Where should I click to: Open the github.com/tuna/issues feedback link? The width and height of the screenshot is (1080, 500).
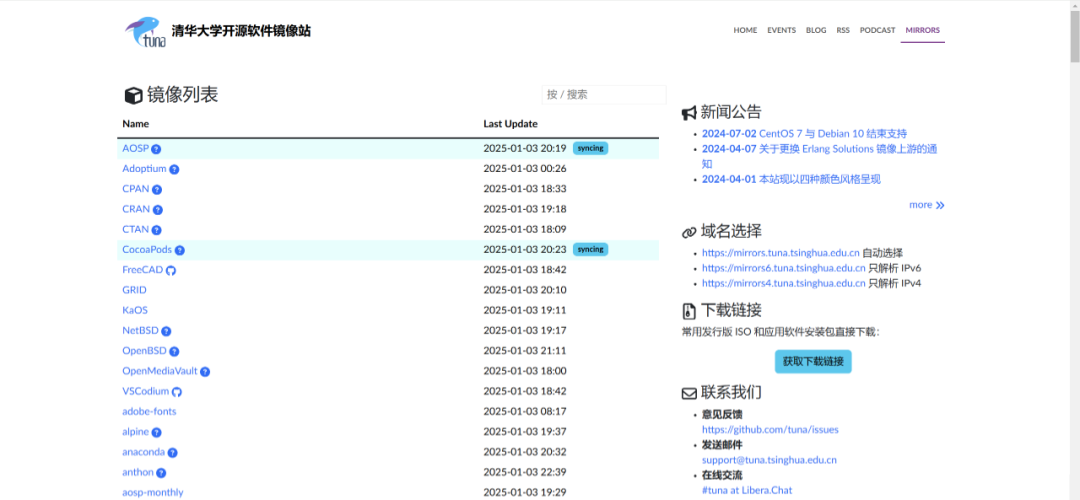pyautogui.click(x=770, y=430)
